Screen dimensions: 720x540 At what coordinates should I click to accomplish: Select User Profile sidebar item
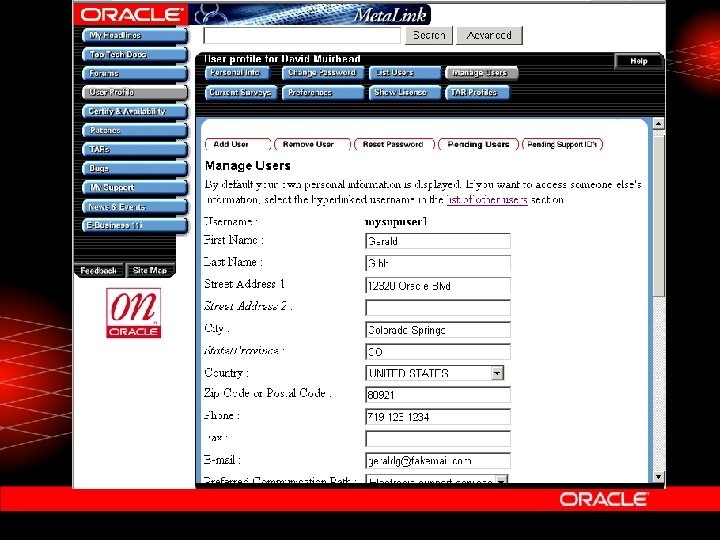tap(135, 92)
